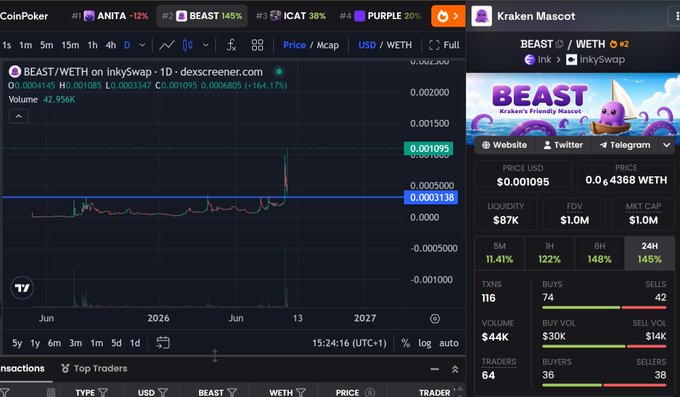This screenshot has width=680, height=397.
Task: Switch chart denomination to WETH
Action: coord(399,45)
